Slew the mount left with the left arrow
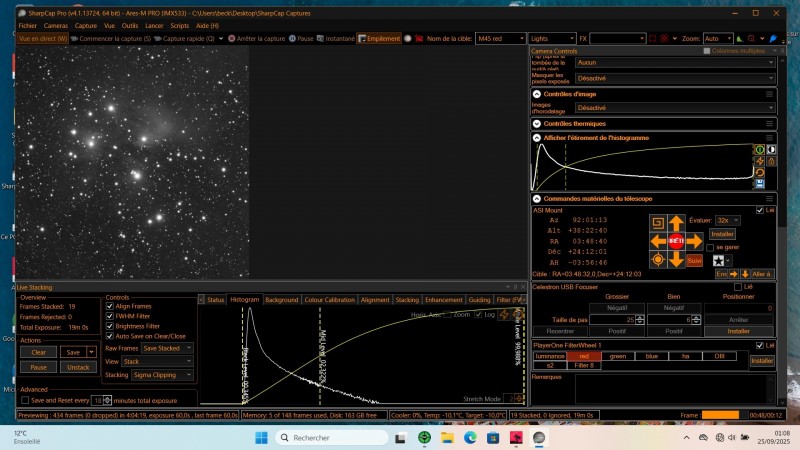This screenshot has height=450, width=800. (658, 241)
